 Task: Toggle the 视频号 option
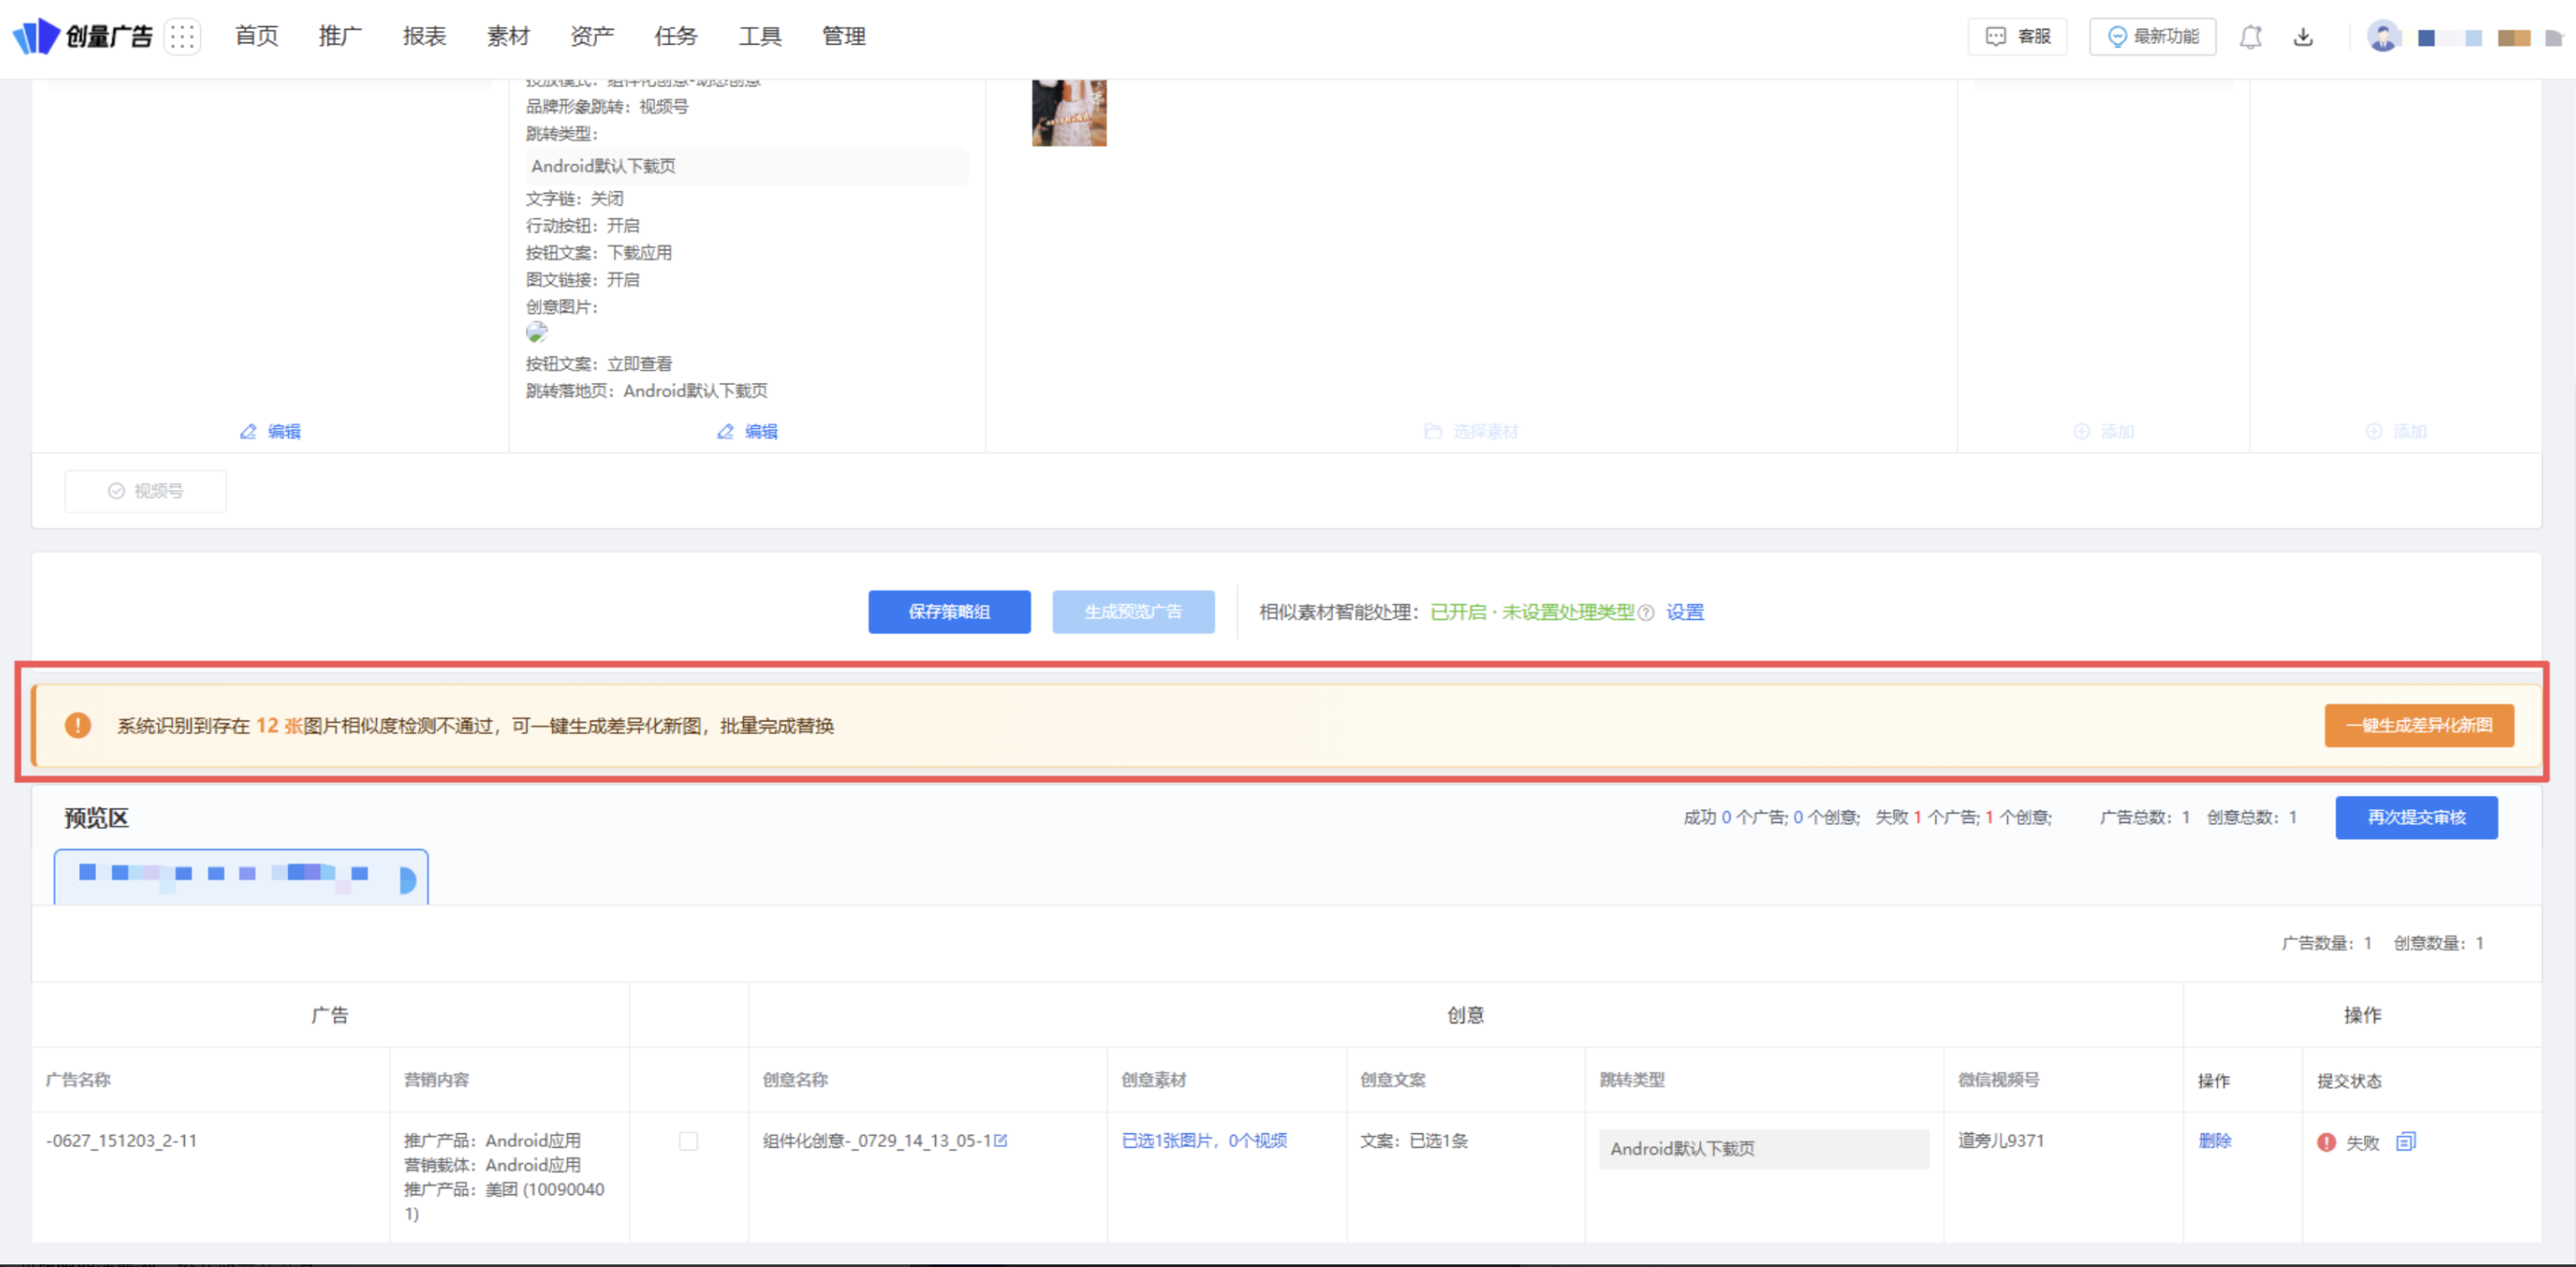(x=146, y=491)
